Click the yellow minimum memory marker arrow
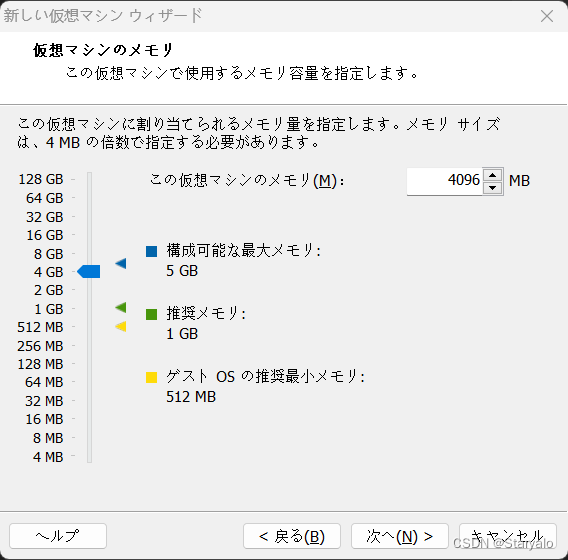Viewport: 568px width, 560px height. click(121, 326)
